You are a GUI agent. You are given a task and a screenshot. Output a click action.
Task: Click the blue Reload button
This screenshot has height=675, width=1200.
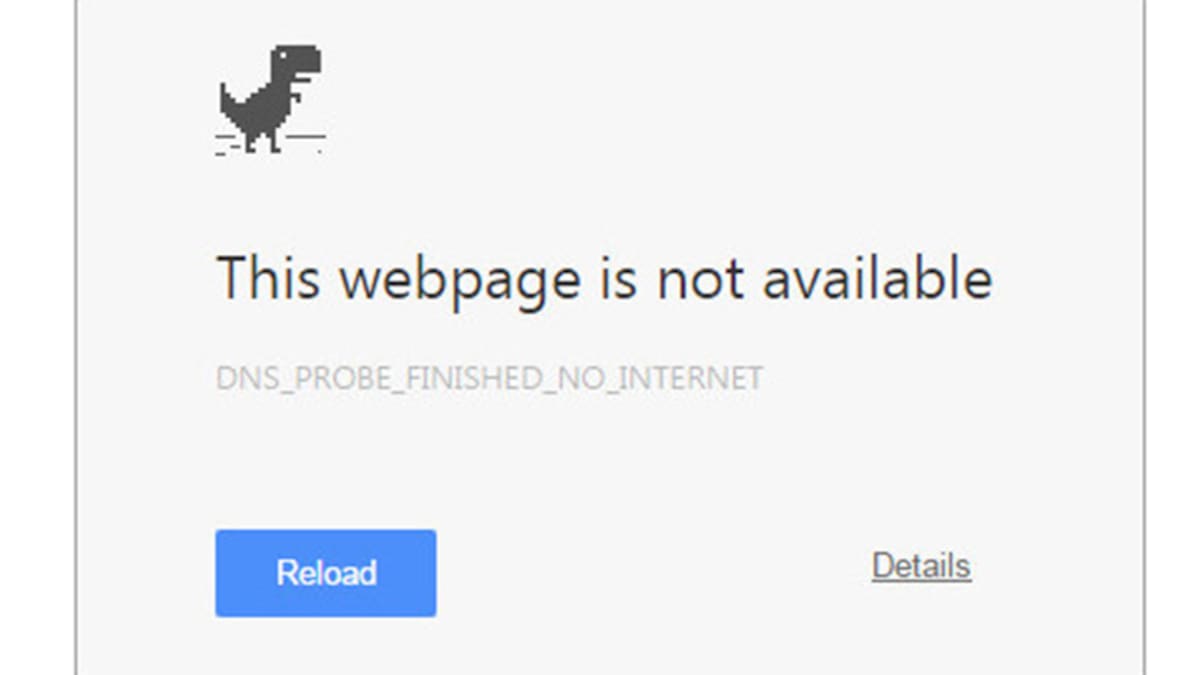(x=325, y=573)
